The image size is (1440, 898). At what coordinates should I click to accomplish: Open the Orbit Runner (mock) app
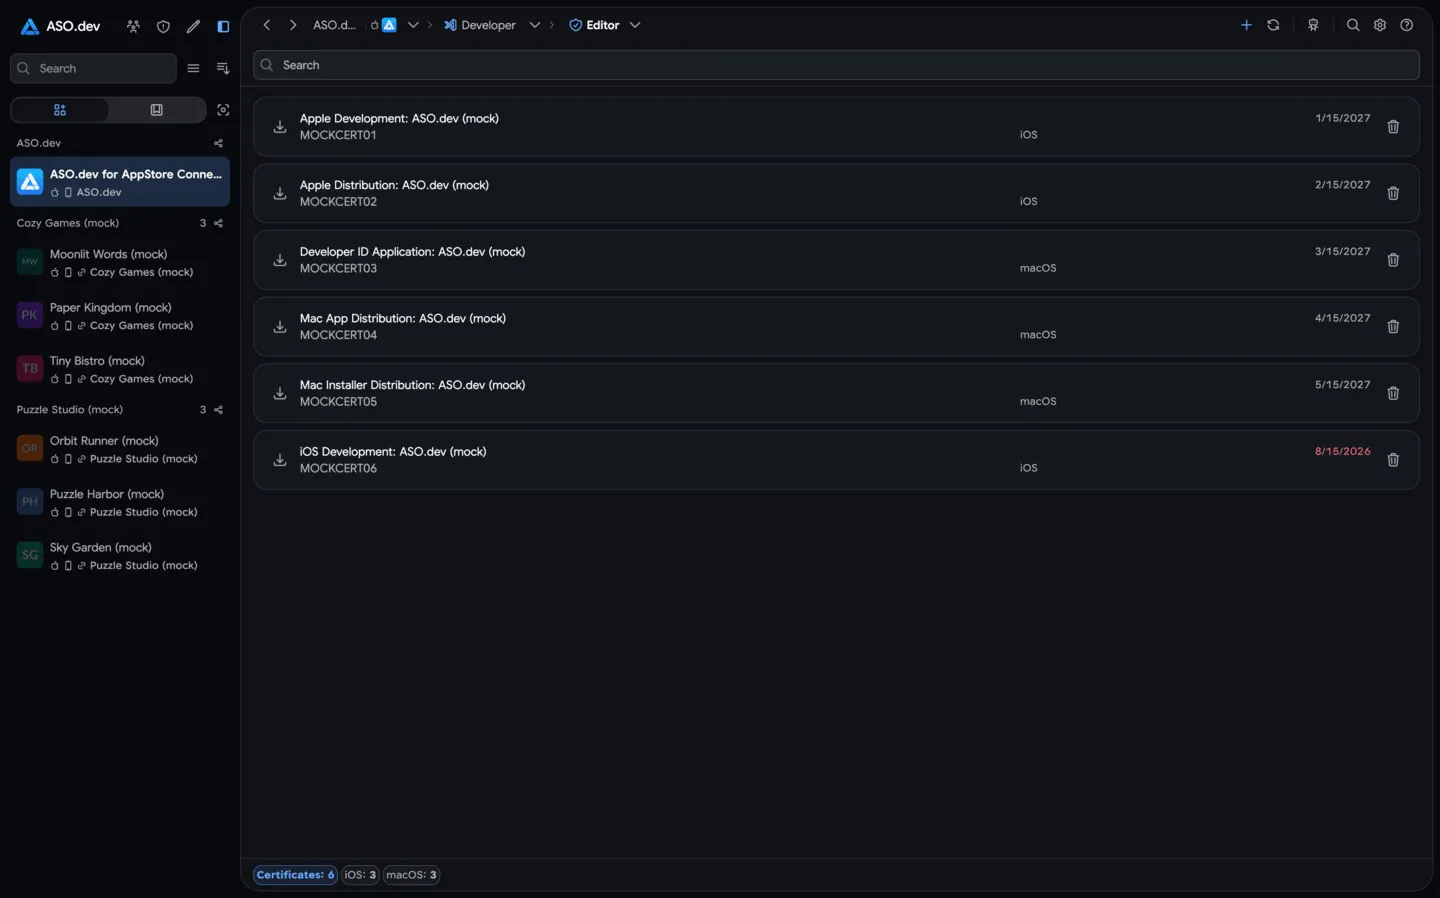point(120,449)
